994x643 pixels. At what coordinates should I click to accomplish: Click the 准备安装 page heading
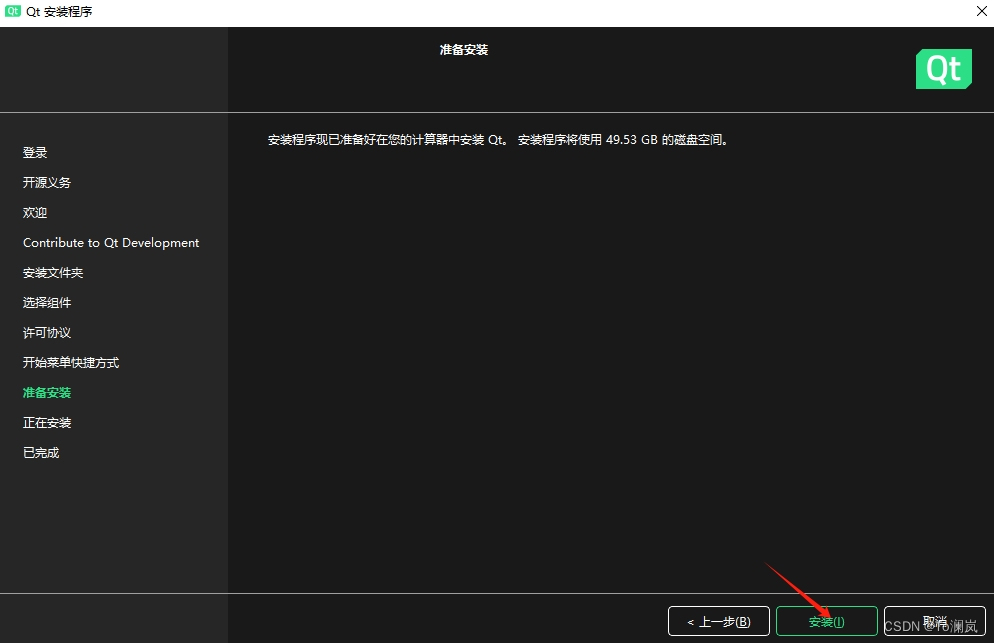(x=464, y=49)
